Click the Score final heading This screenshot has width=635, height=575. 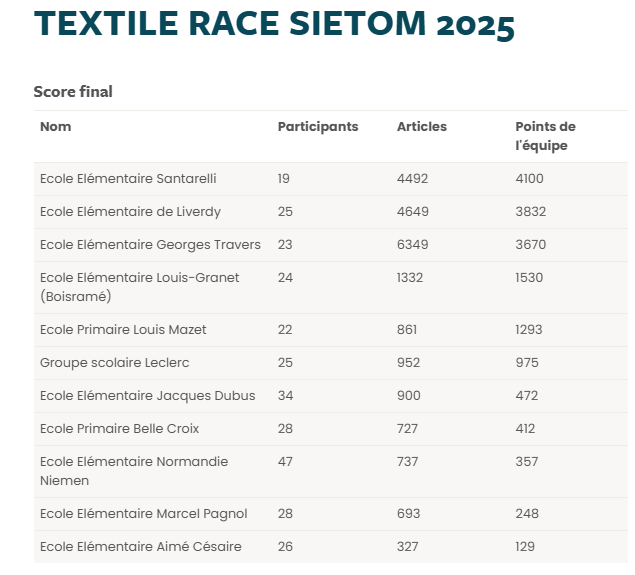pos(73,92)
